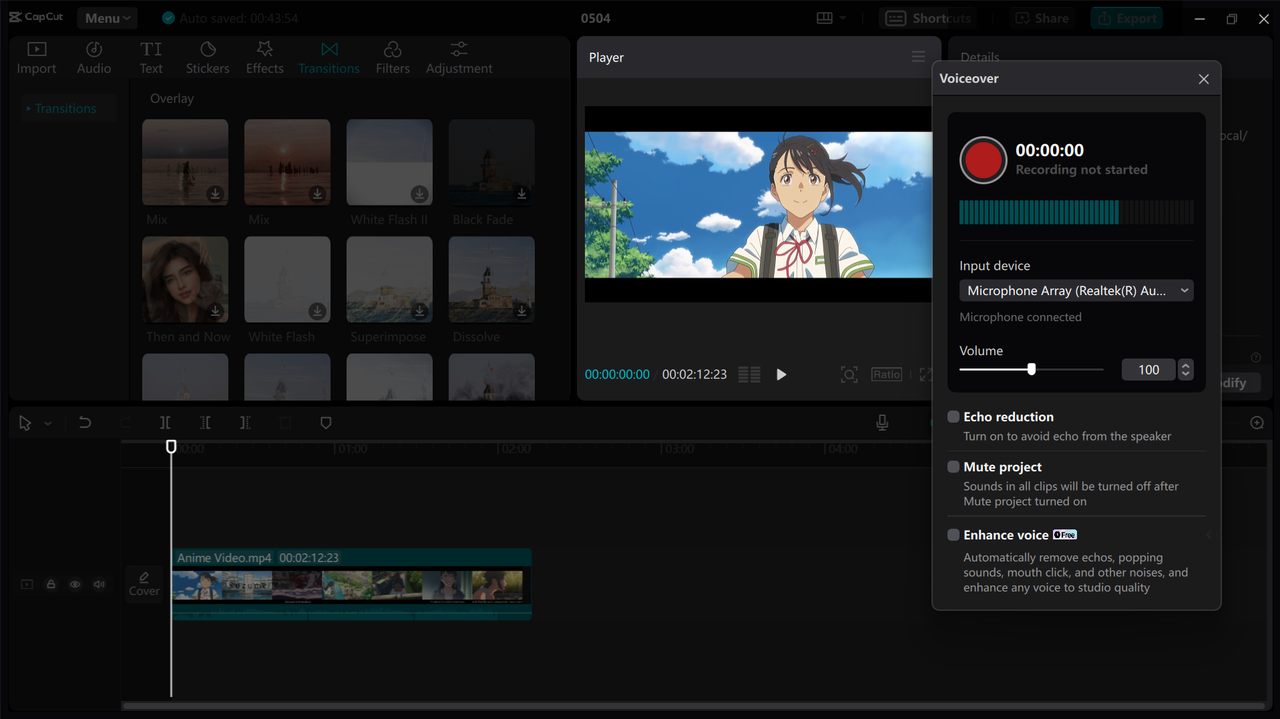Click the Share button
Viewport: 1280px width, 719px height.
pos(1042,18)
